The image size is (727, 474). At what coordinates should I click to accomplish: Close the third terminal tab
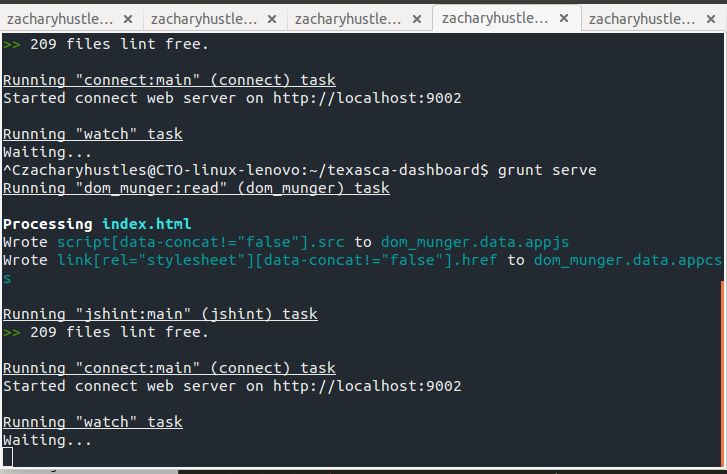point(417,19)
